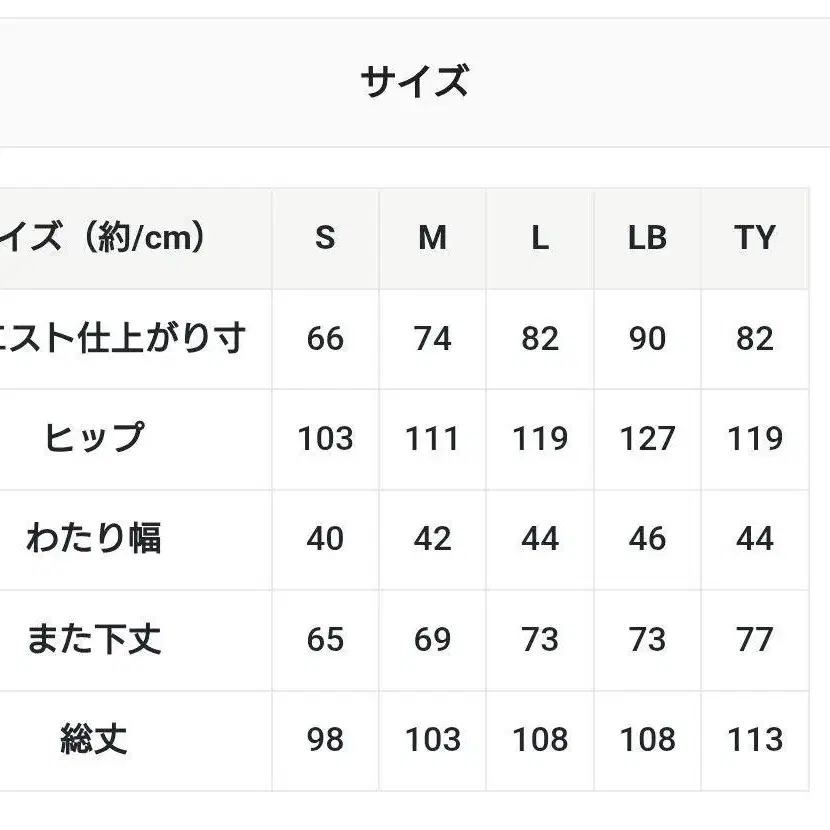This screenshot has width=830, height=830.
Task: Click 総丈 value 113 for size TY
Action: [x=755, y=740]
